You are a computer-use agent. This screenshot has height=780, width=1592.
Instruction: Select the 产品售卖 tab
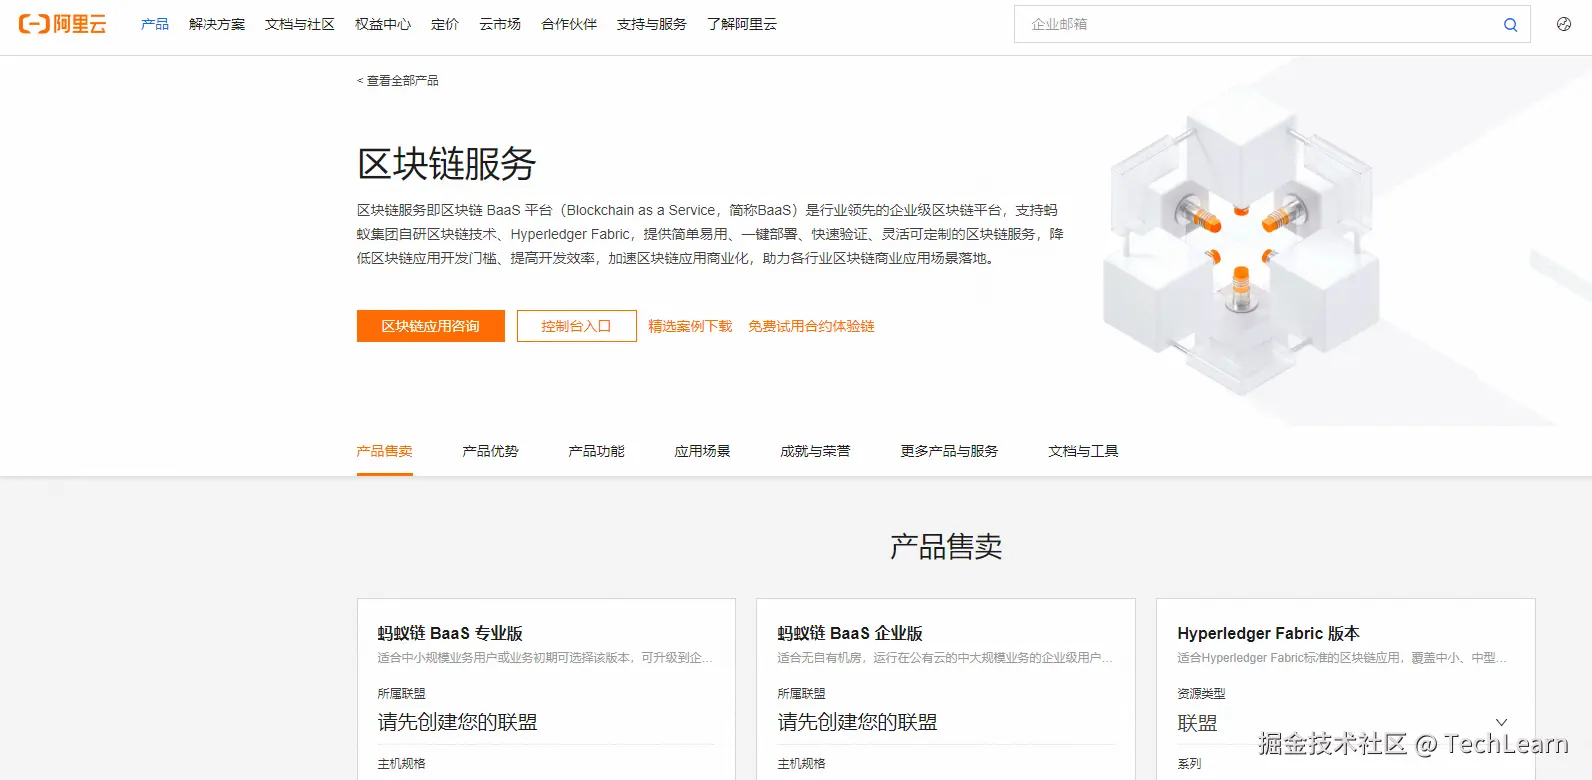(x=385, y=451)
